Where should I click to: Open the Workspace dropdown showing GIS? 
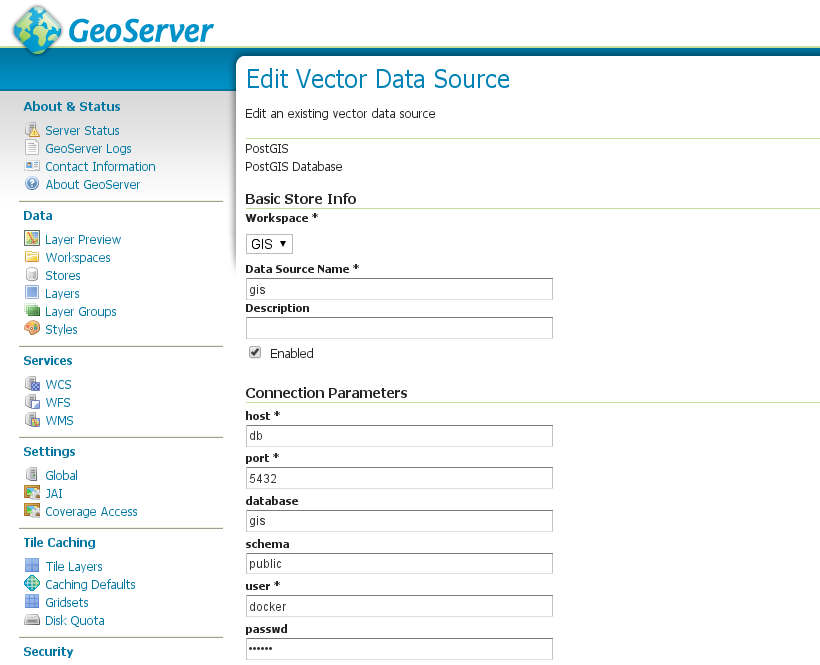coord(268,243)
